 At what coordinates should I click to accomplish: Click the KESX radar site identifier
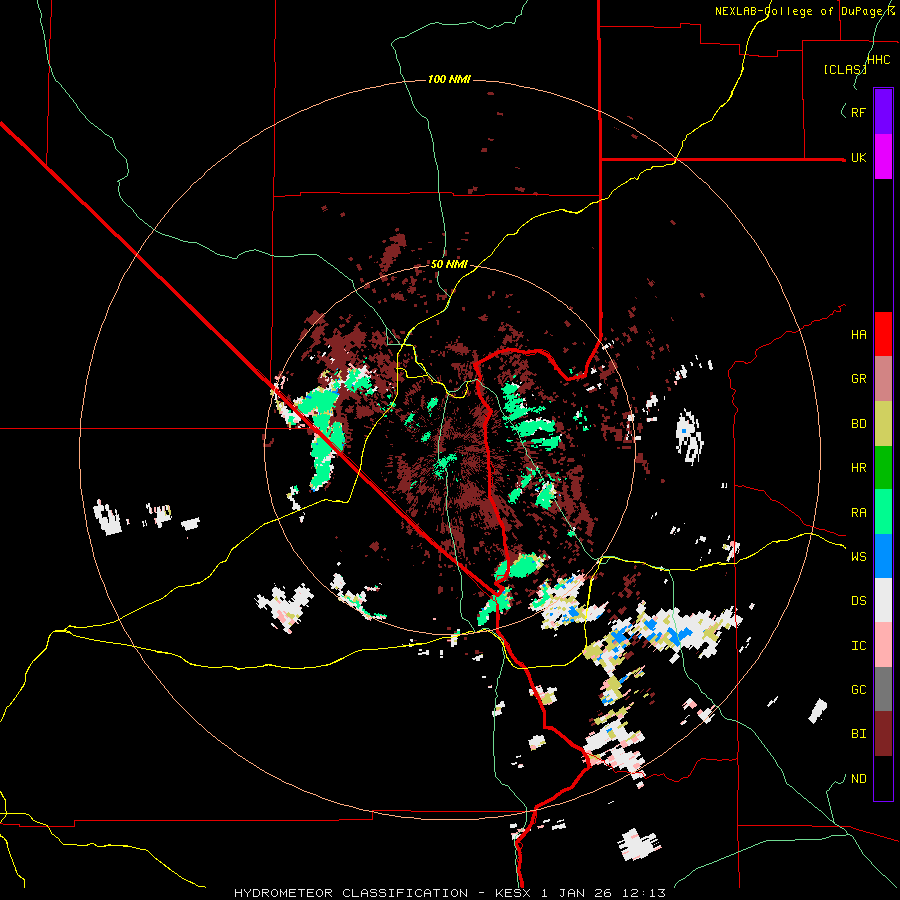[x=514, y=893]
